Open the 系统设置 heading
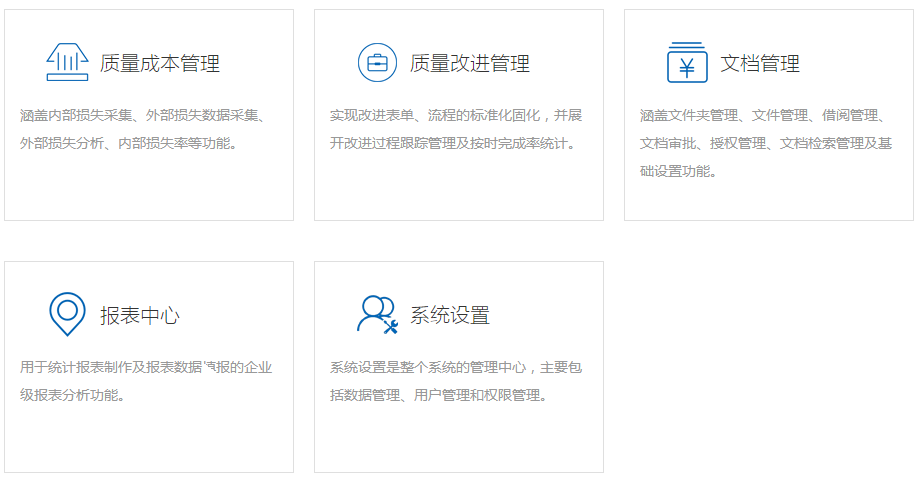Screen dimensions: 924x480 [x=450, y=316]
